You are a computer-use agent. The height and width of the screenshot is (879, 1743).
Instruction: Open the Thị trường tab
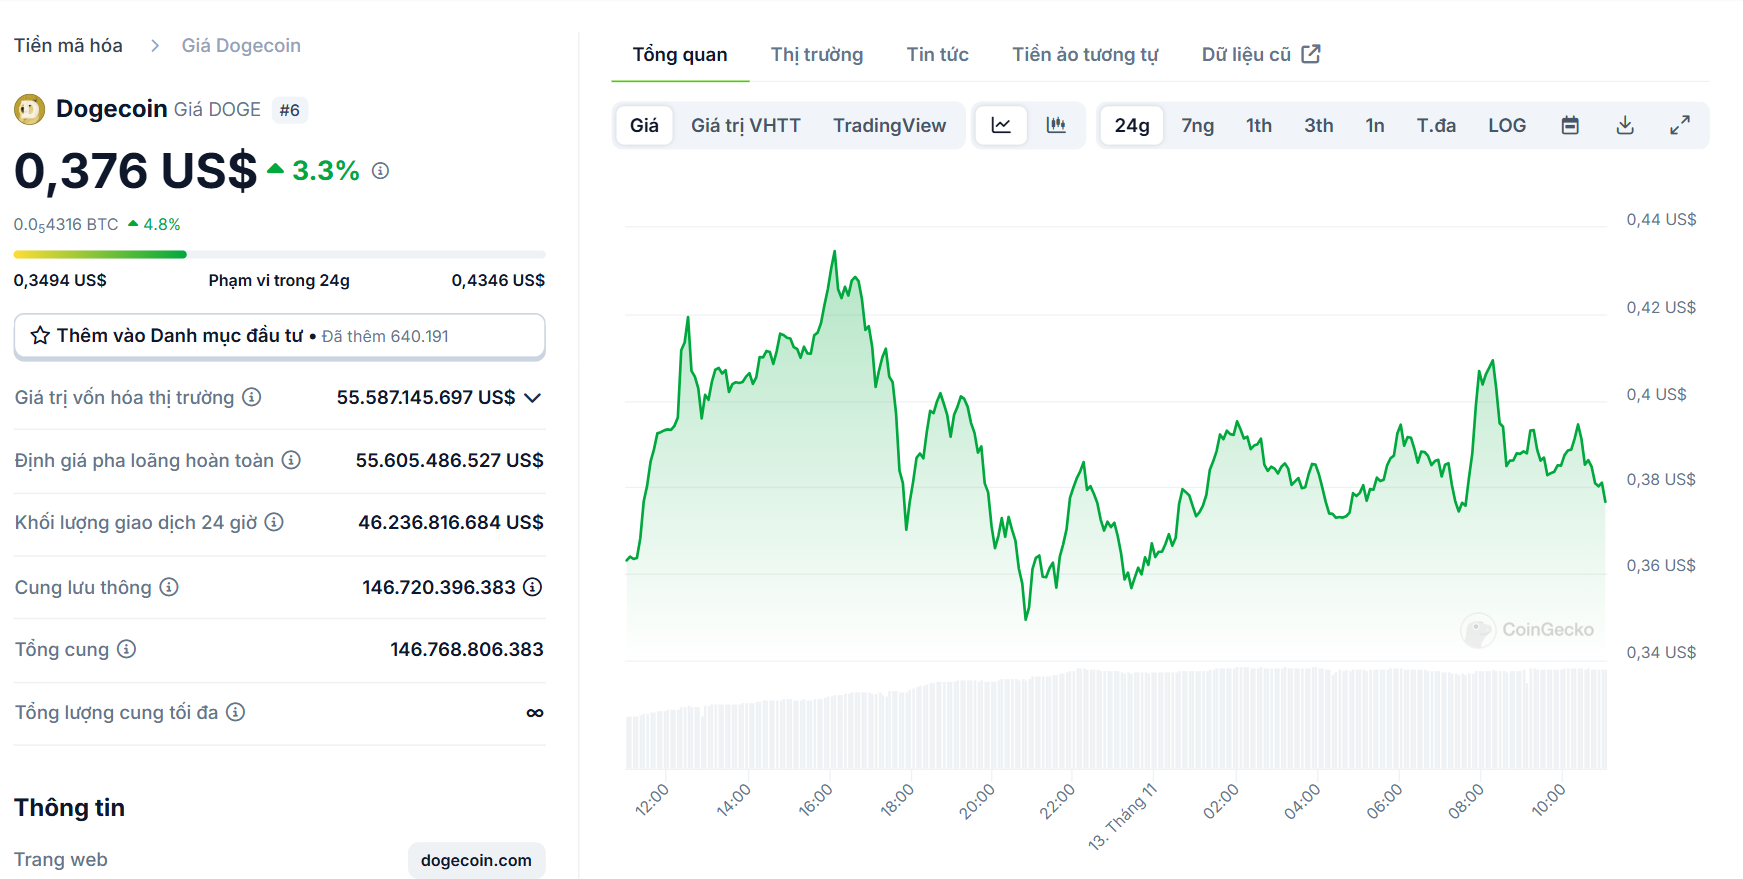[x=817, y=55]
